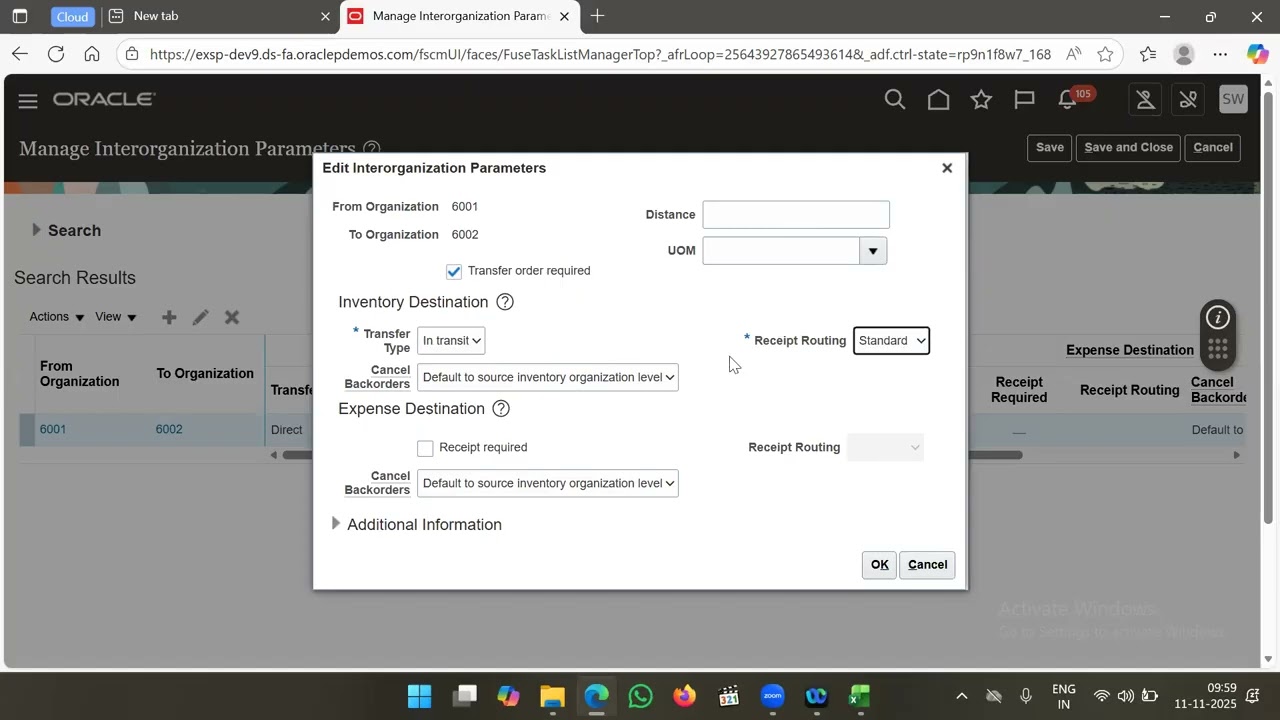Click the add row plus icon
Screen dimensions: 1280x720
[169, 317]
